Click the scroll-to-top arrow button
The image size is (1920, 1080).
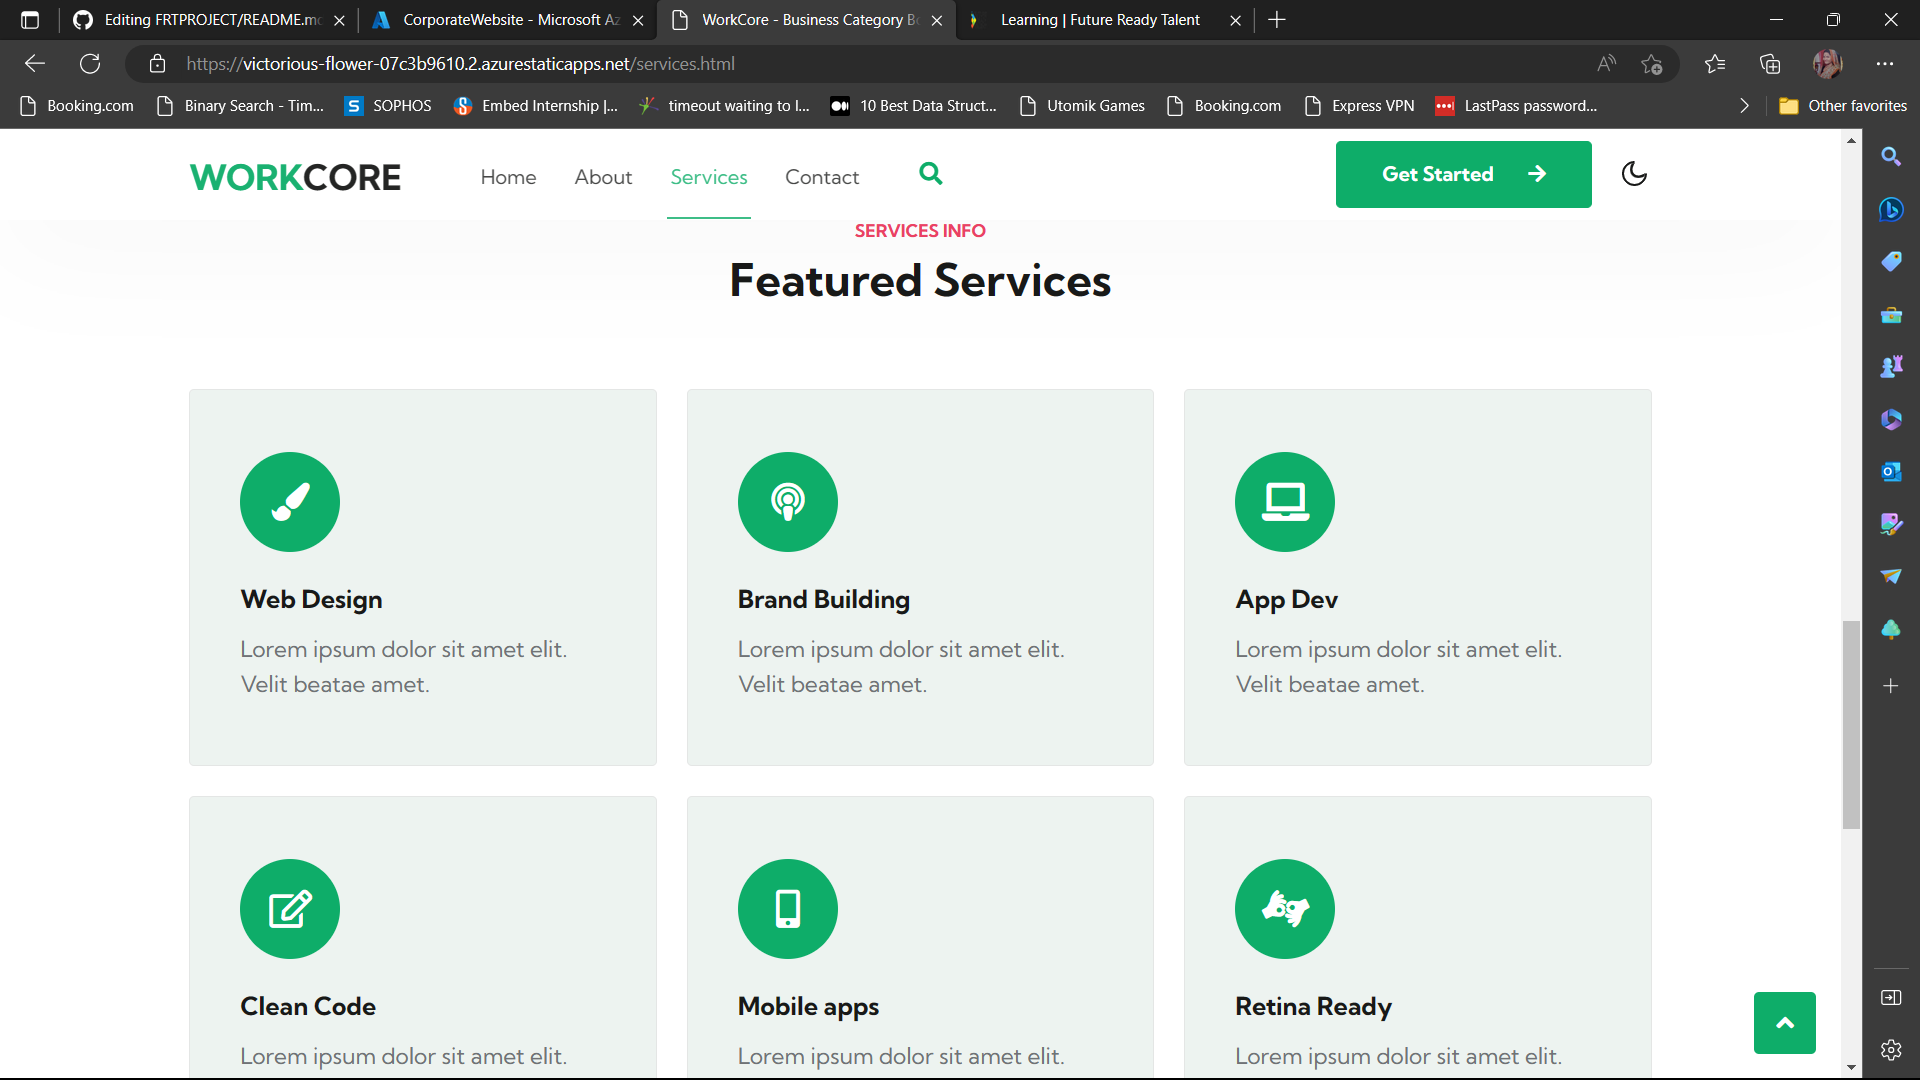pos(1784,1022)
